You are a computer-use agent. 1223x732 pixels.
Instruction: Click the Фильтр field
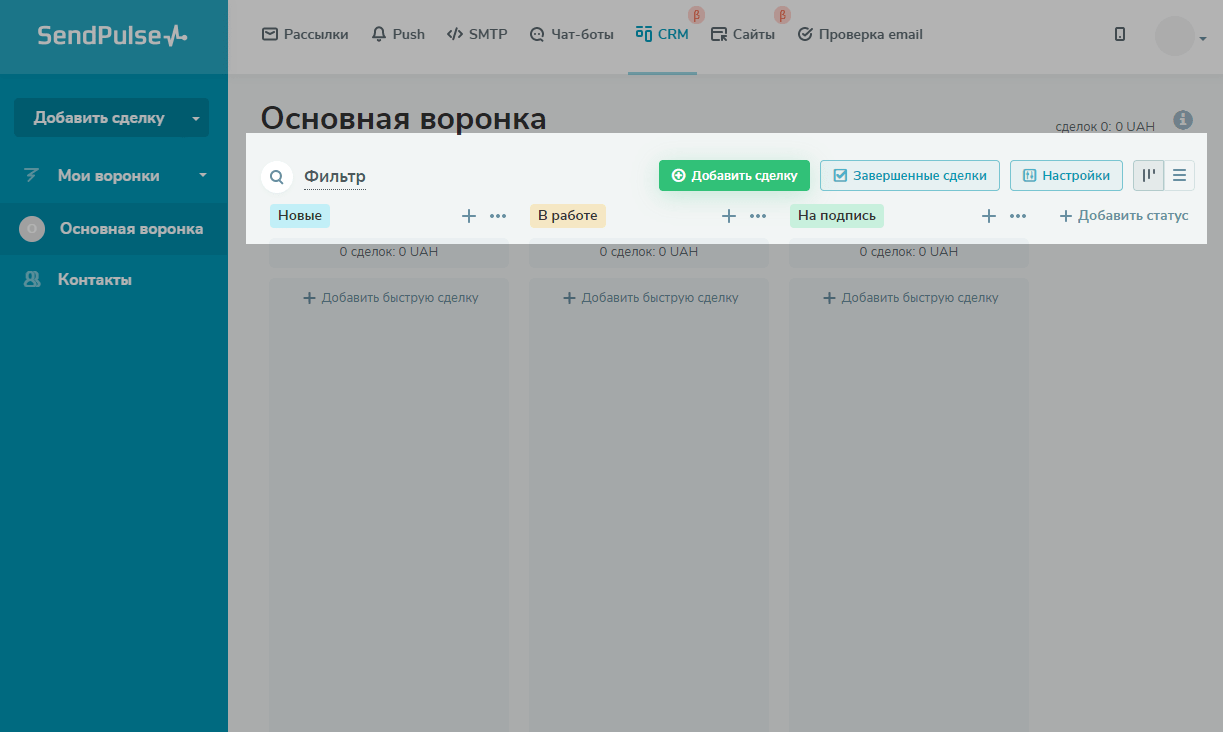click(x=335, y=177)
